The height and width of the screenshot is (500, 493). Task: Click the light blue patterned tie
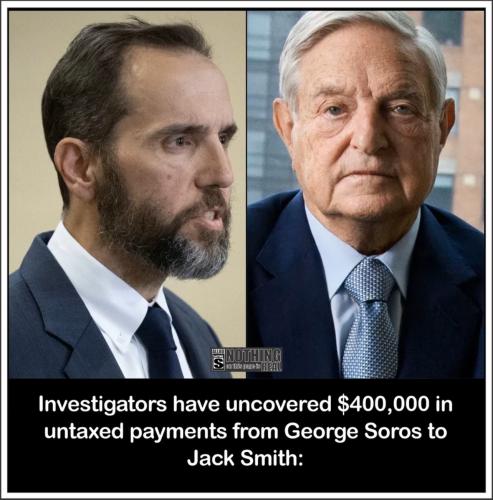[370, 320]
